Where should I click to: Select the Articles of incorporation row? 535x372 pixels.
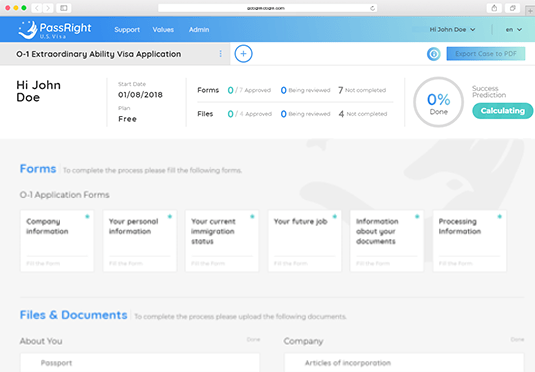[404, 363]
